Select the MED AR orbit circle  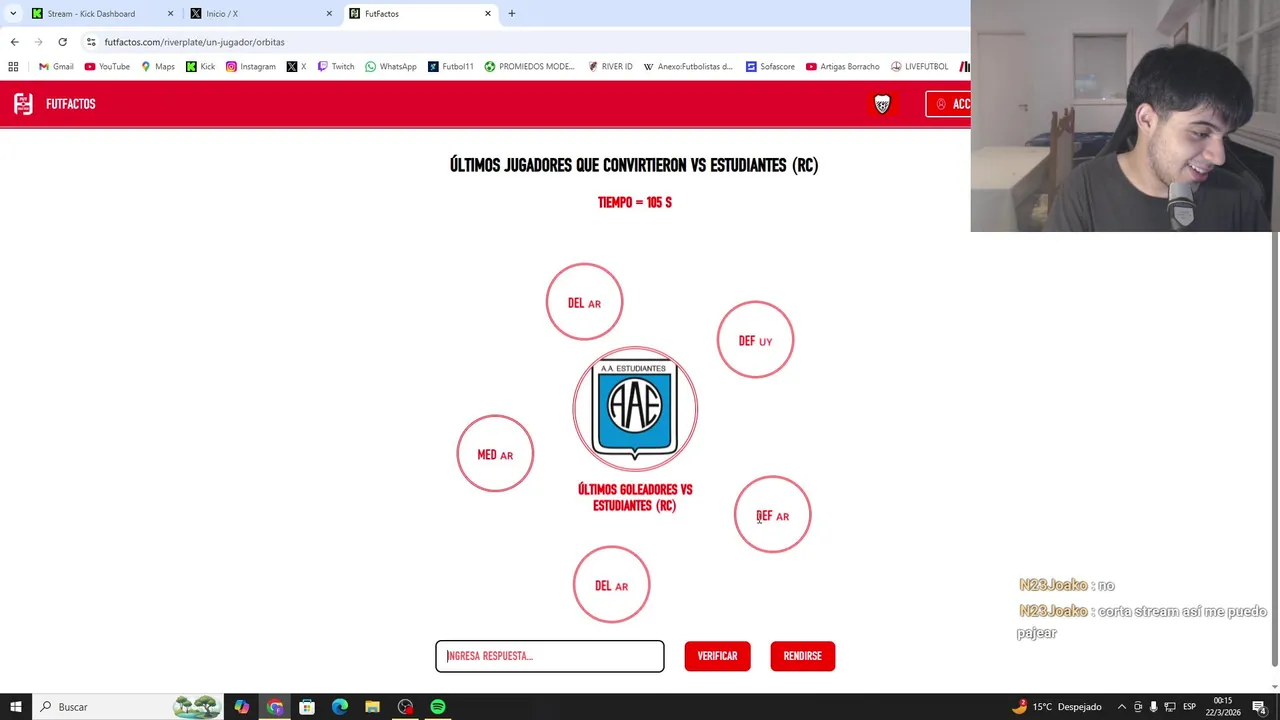pos(495,454)
